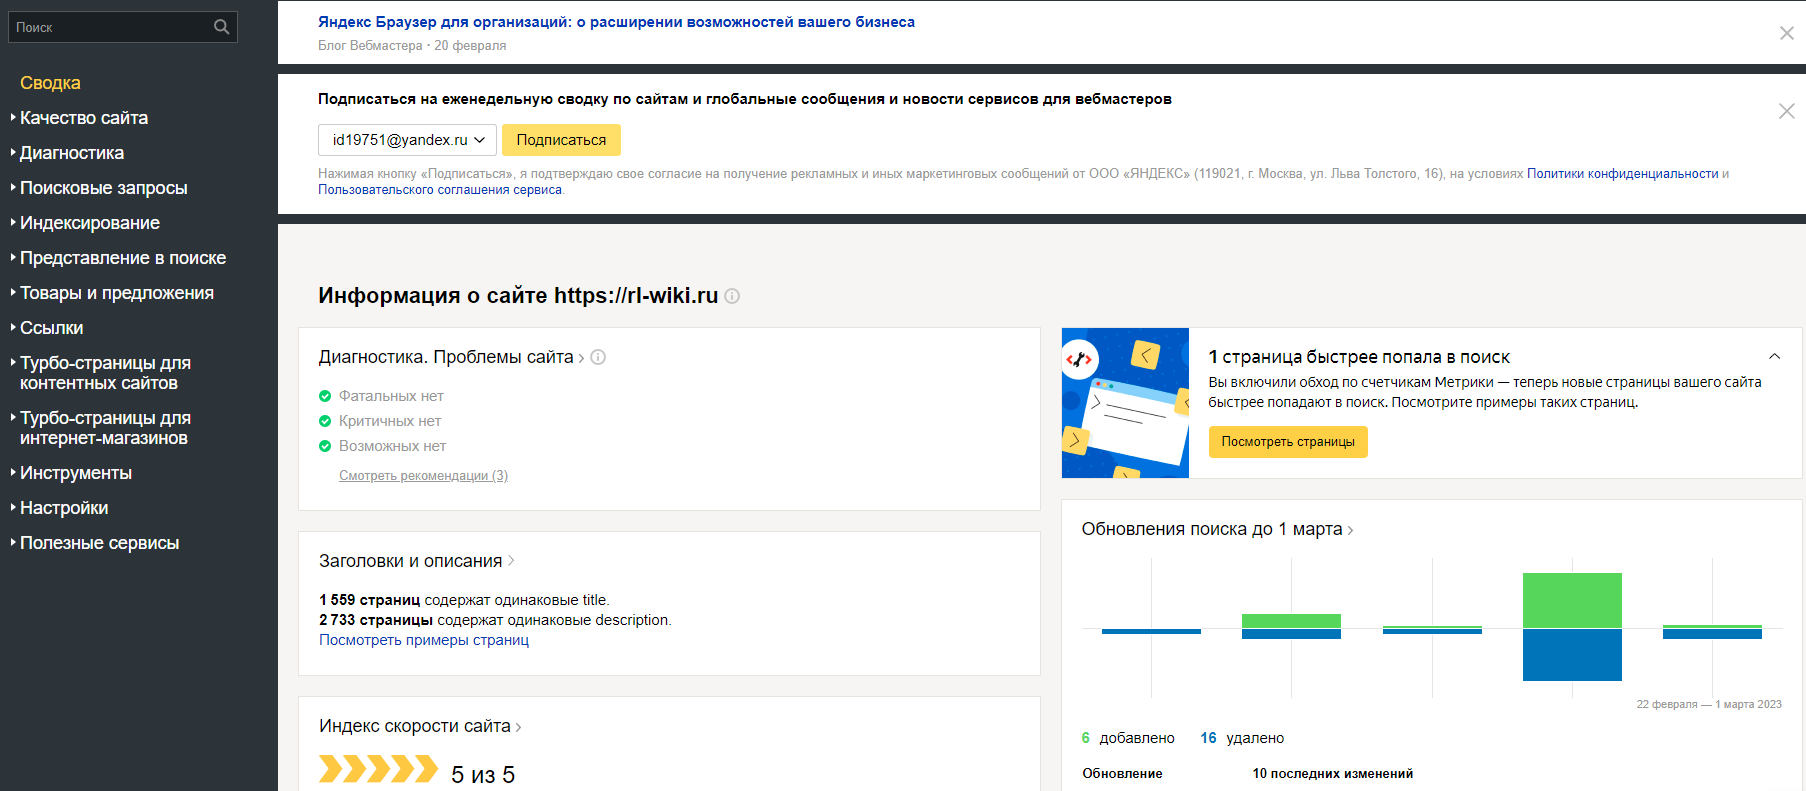Open Обновления поиска до 1 марта
The height and width of the screenshot is (791, 1806).
click(1212, 529)
